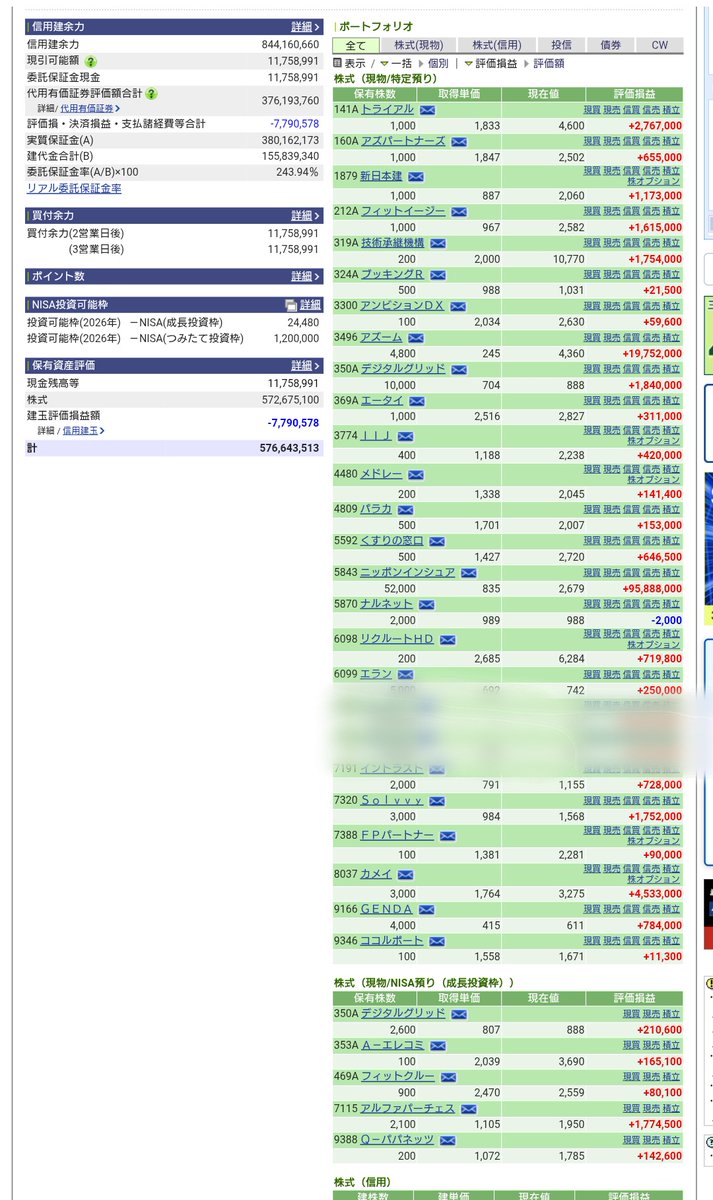Click the 委託保証金率 value 243.94%

[x=297, y=172]
